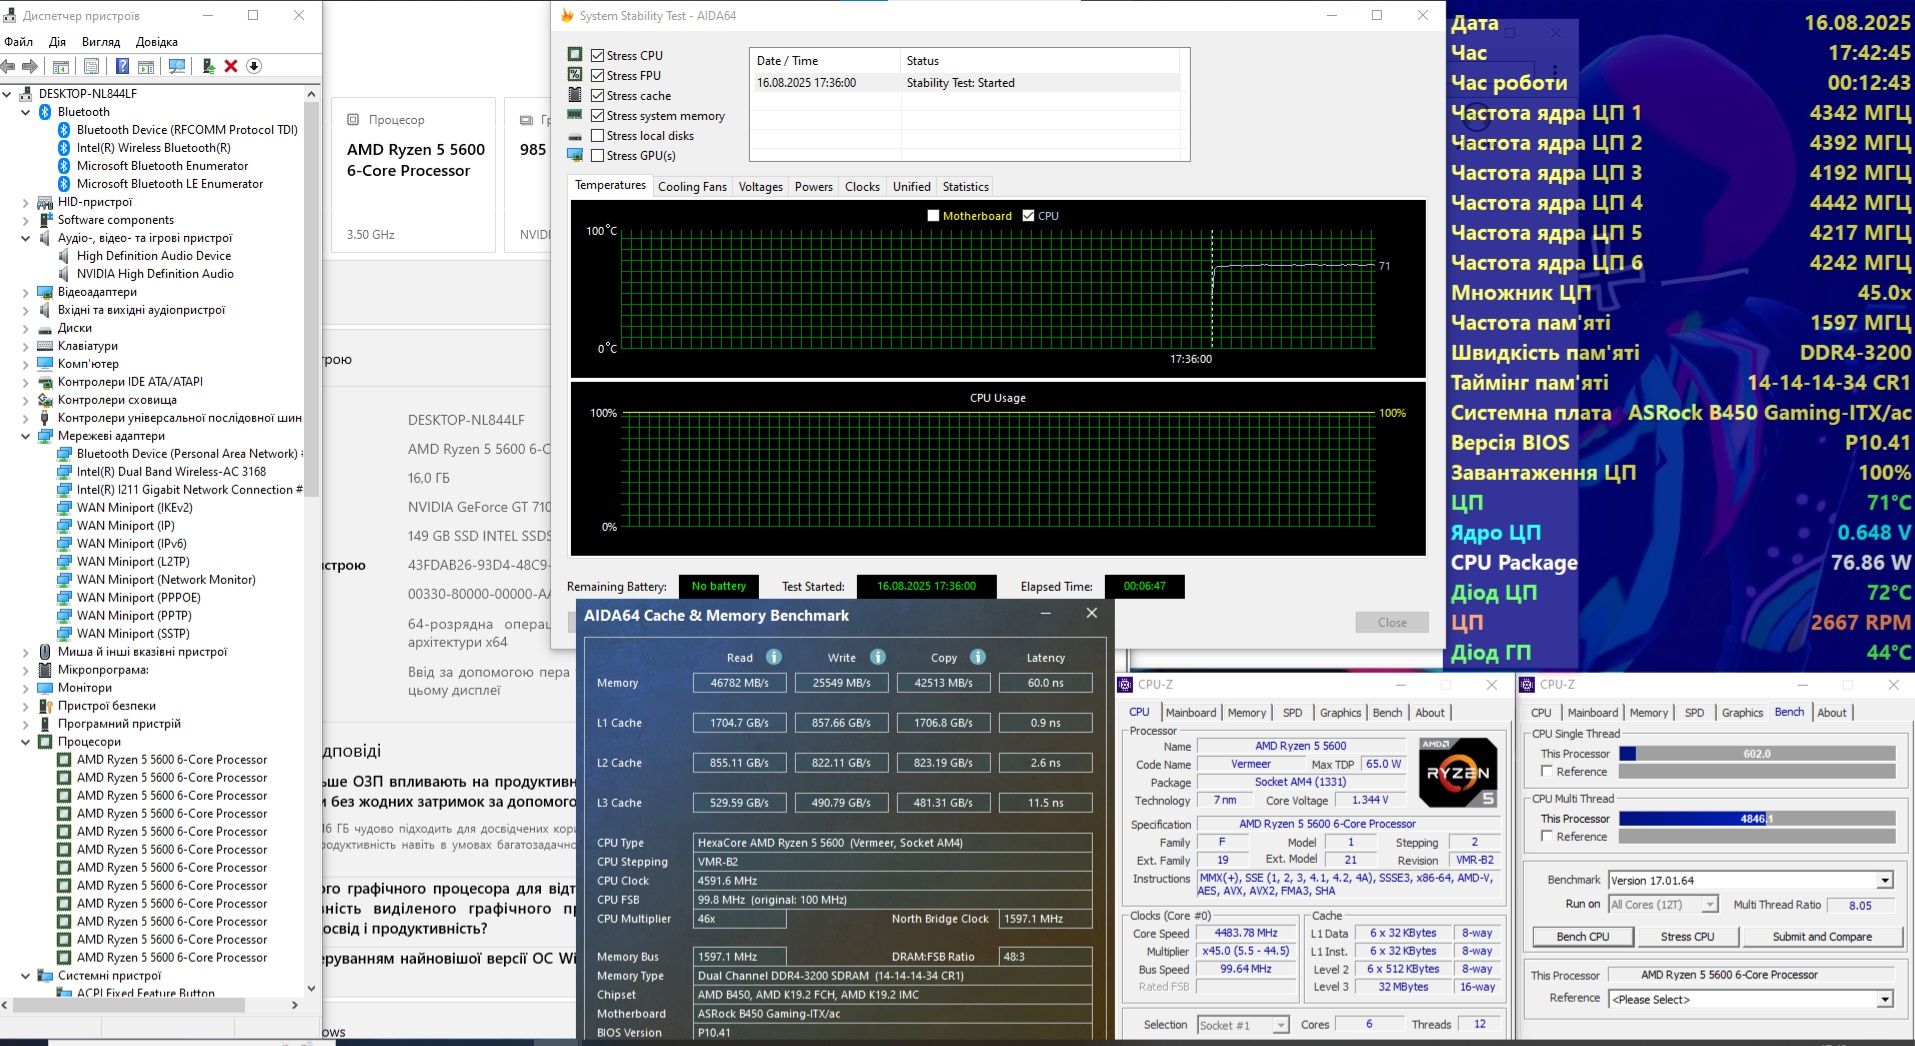The width and height of the screenshot is (1915, 1046).
Task: Click the Back arrow in Device Manager toolbar
Action: point(9,66)
